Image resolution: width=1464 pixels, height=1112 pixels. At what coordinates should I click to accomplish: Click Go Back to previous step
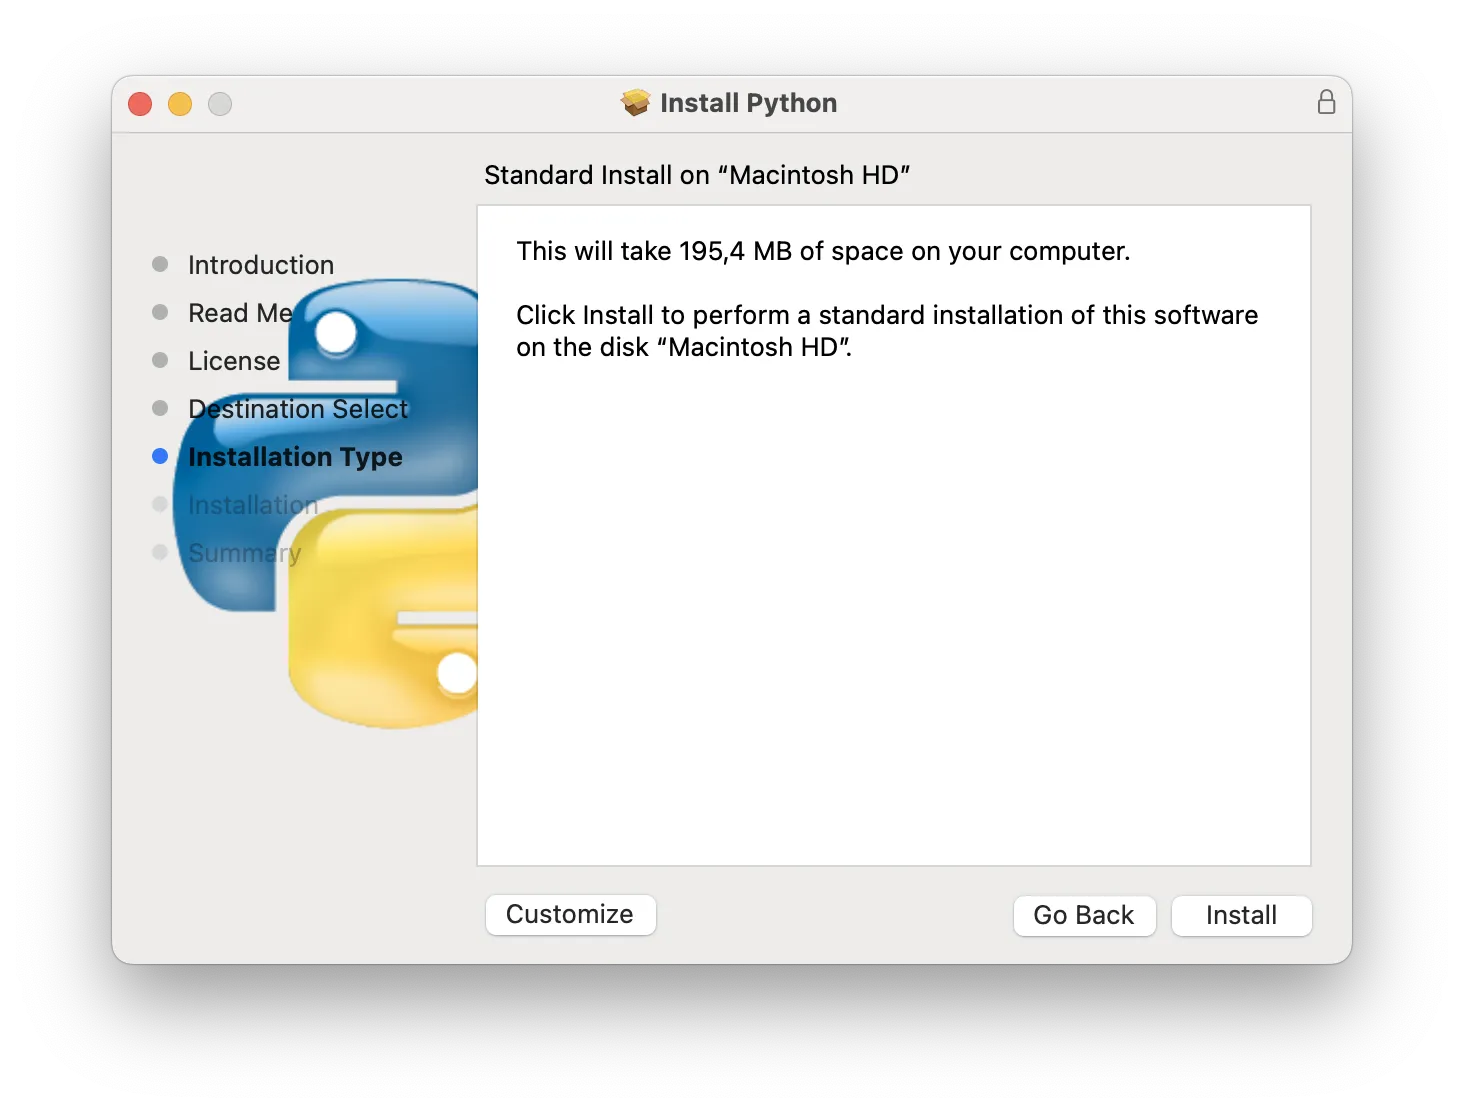pos(1084,915)
